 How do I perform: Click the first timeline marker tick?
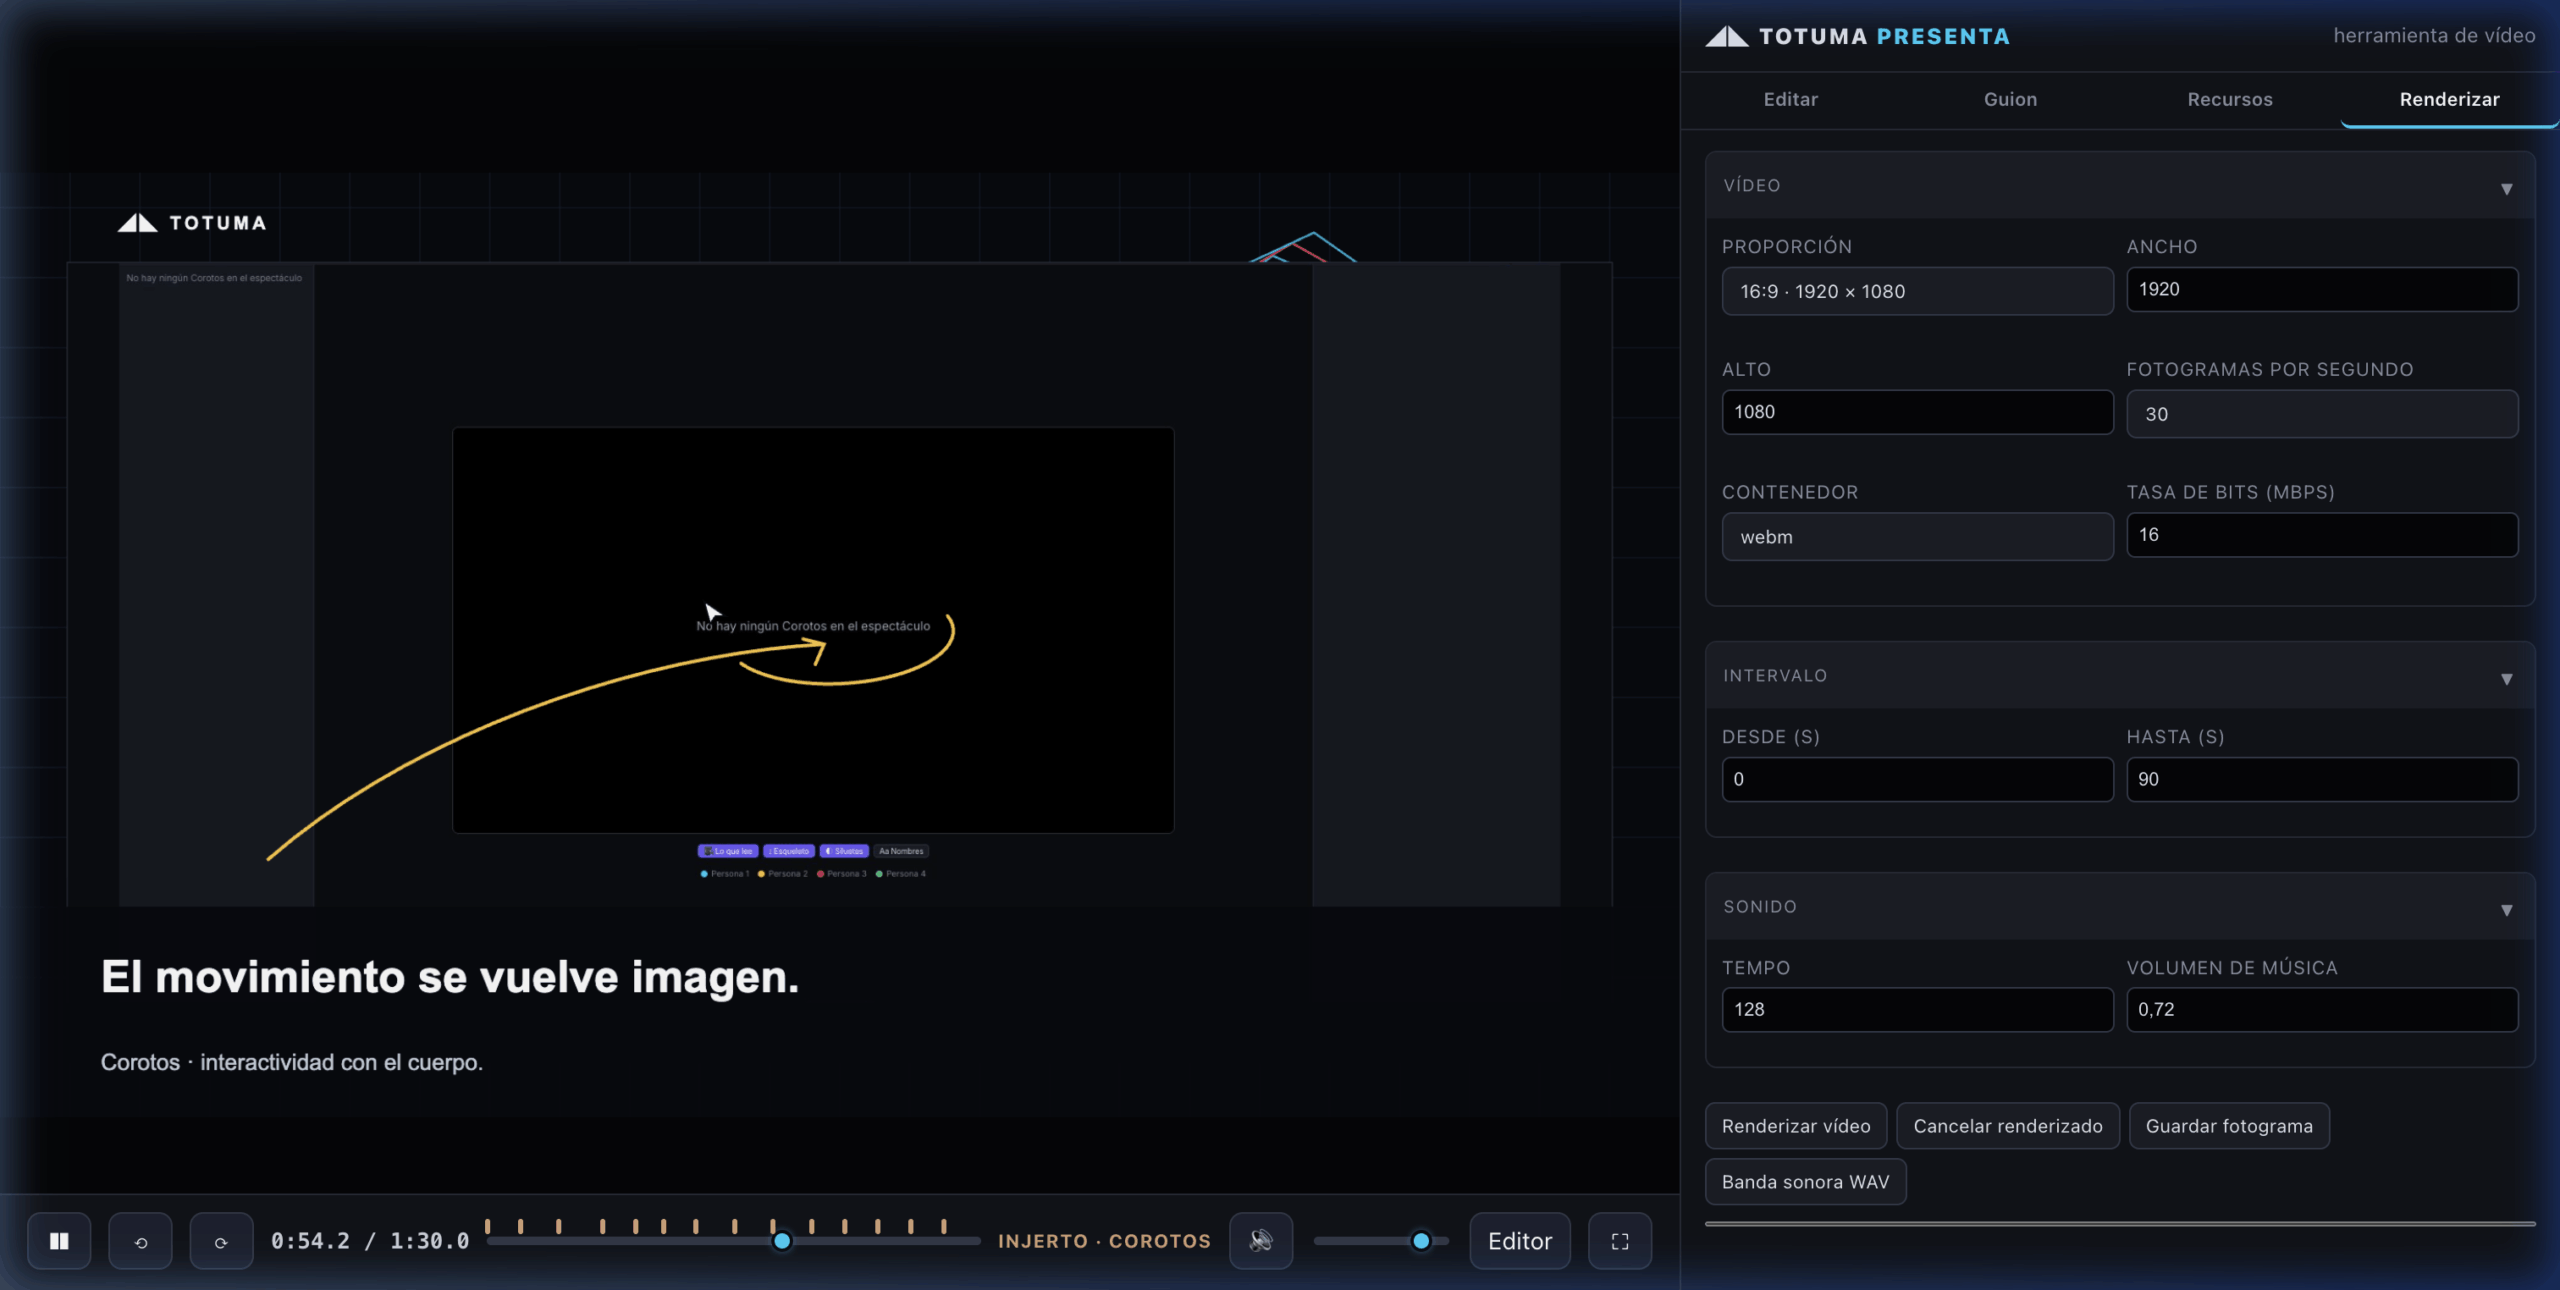click(x=487, y=1226)
